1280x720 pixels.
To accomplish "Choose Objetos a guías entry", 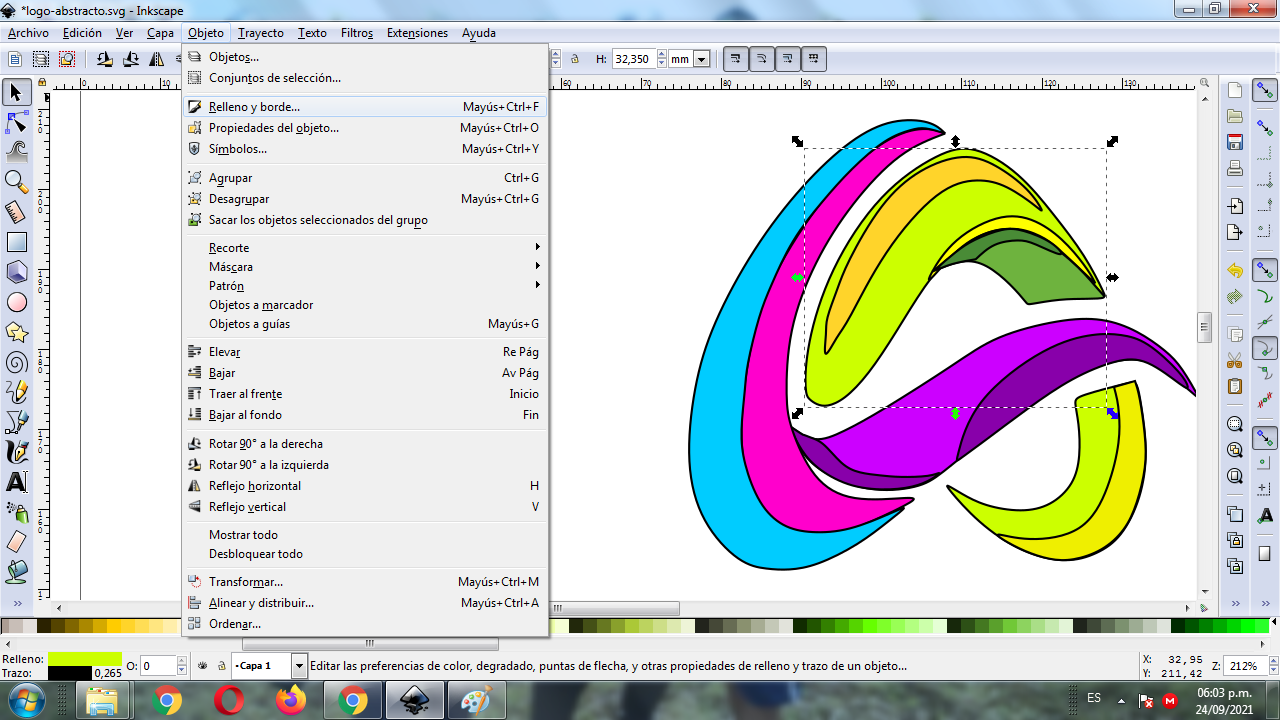I will pyautogui.click(x=364, y=324).
